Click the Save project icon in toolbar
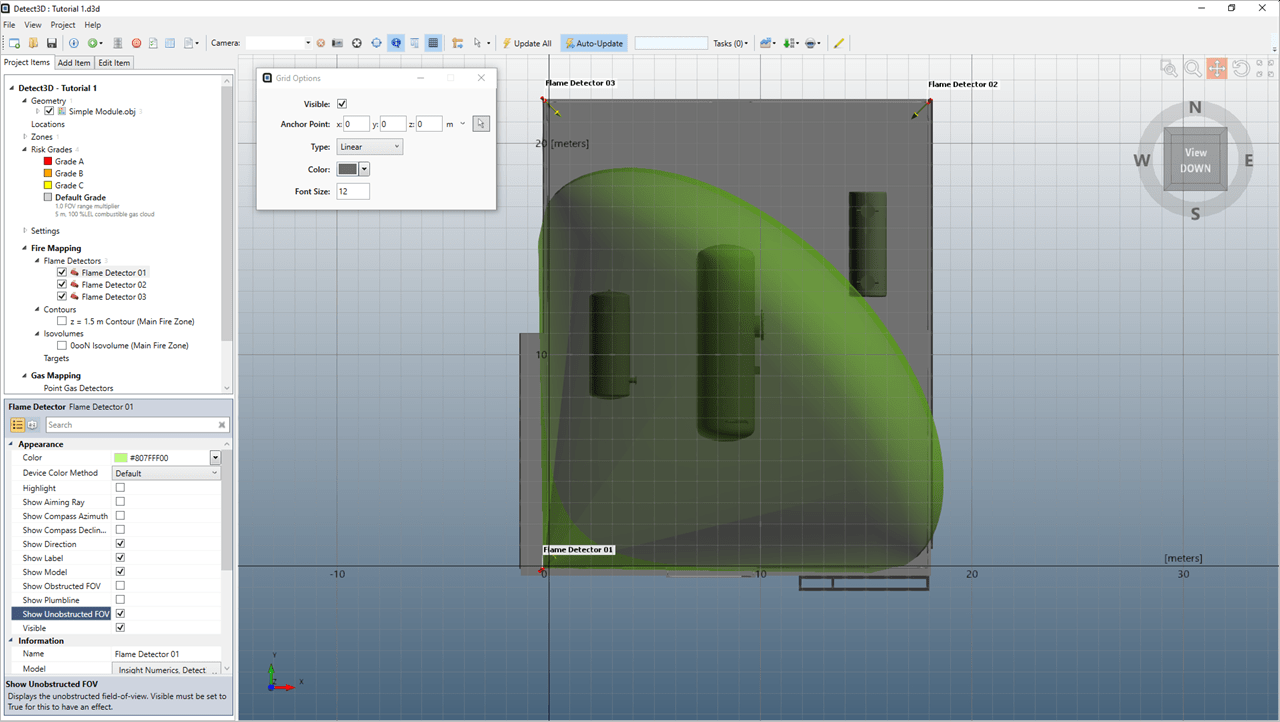This screenshot has height=722, width=1280. 51,43
